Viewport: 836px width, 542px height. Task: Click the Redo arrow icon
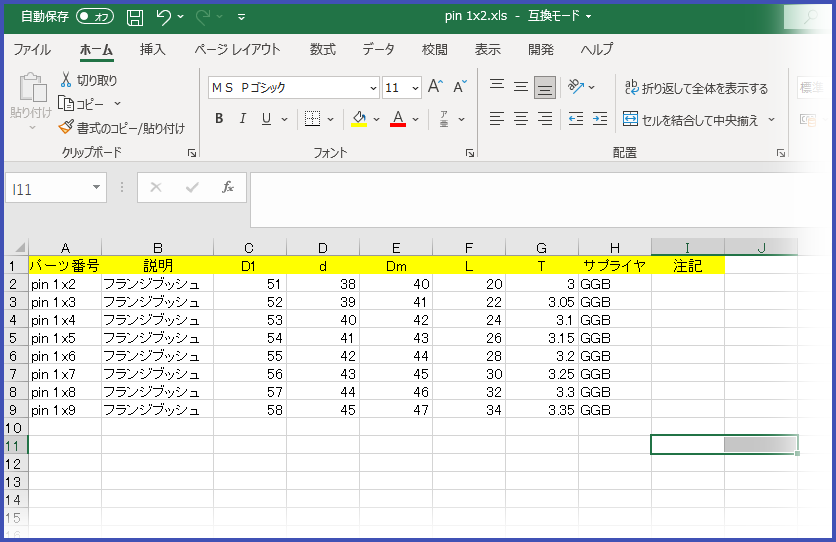(x=203, y=17)
